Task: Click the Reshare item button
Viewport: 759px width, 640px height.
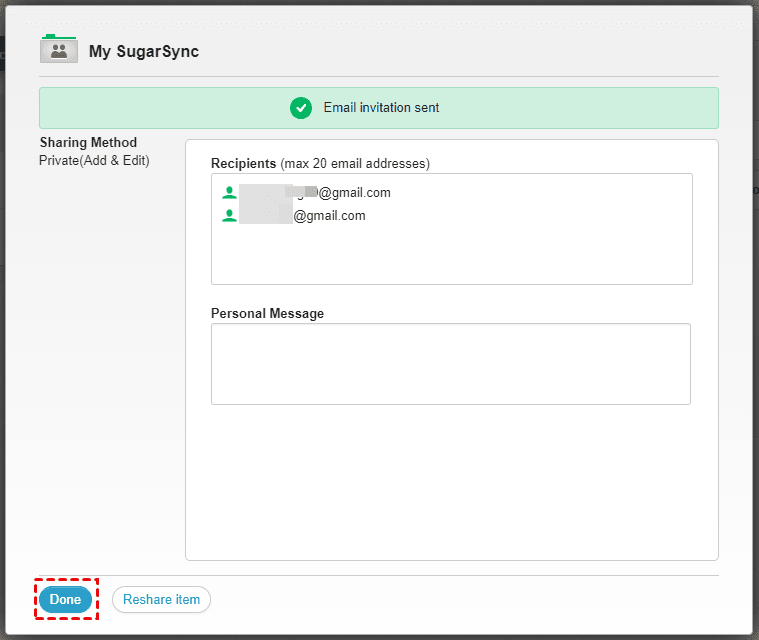Action: coord(161,599)
